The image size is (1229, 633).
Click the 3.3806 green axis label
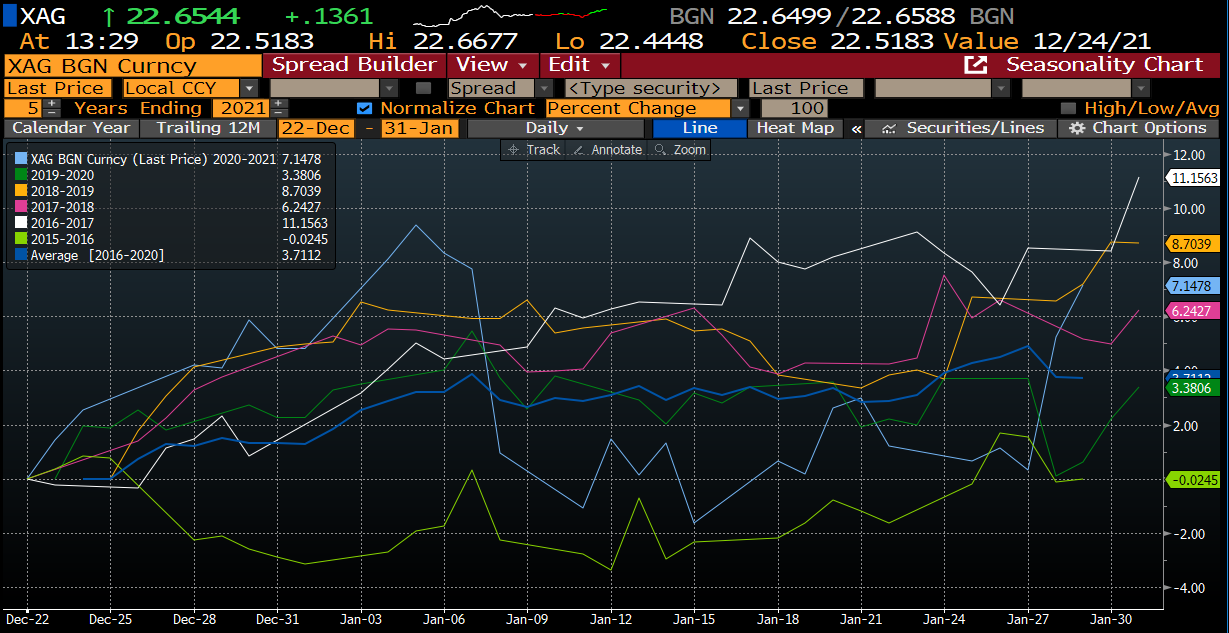point(1195,388)
